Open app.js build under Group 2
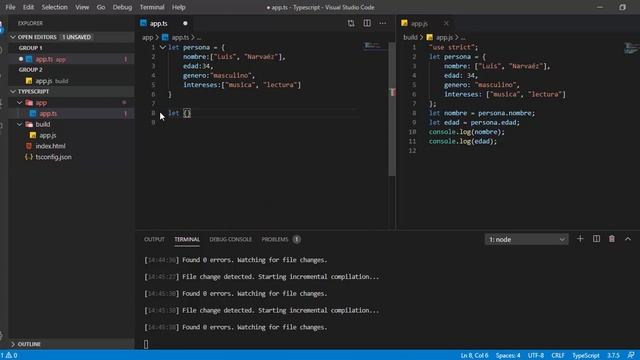 [x=71, y=81]
